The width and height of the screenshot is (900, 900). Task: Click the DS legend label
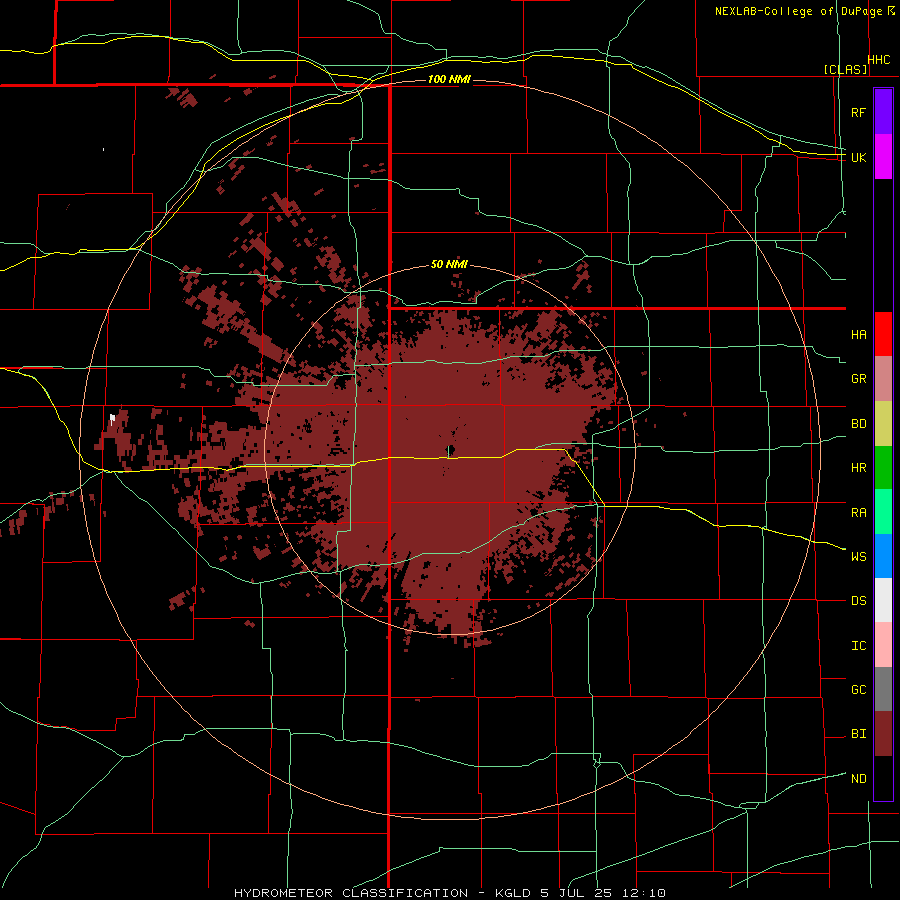point(858,601)
